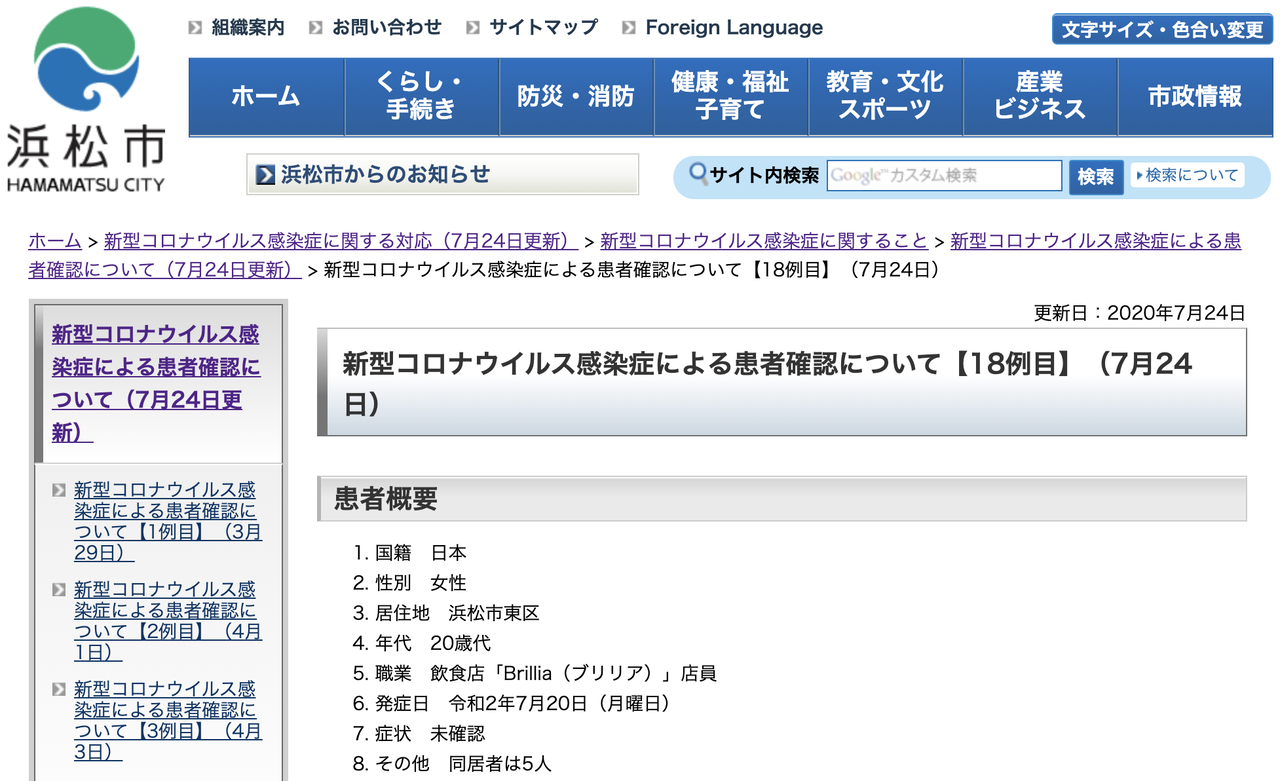Image resolution: width=1280 pixels, height=781 pixels.
Task: Open the 市政情報 navigation tab
Action: pos(1195,97)
